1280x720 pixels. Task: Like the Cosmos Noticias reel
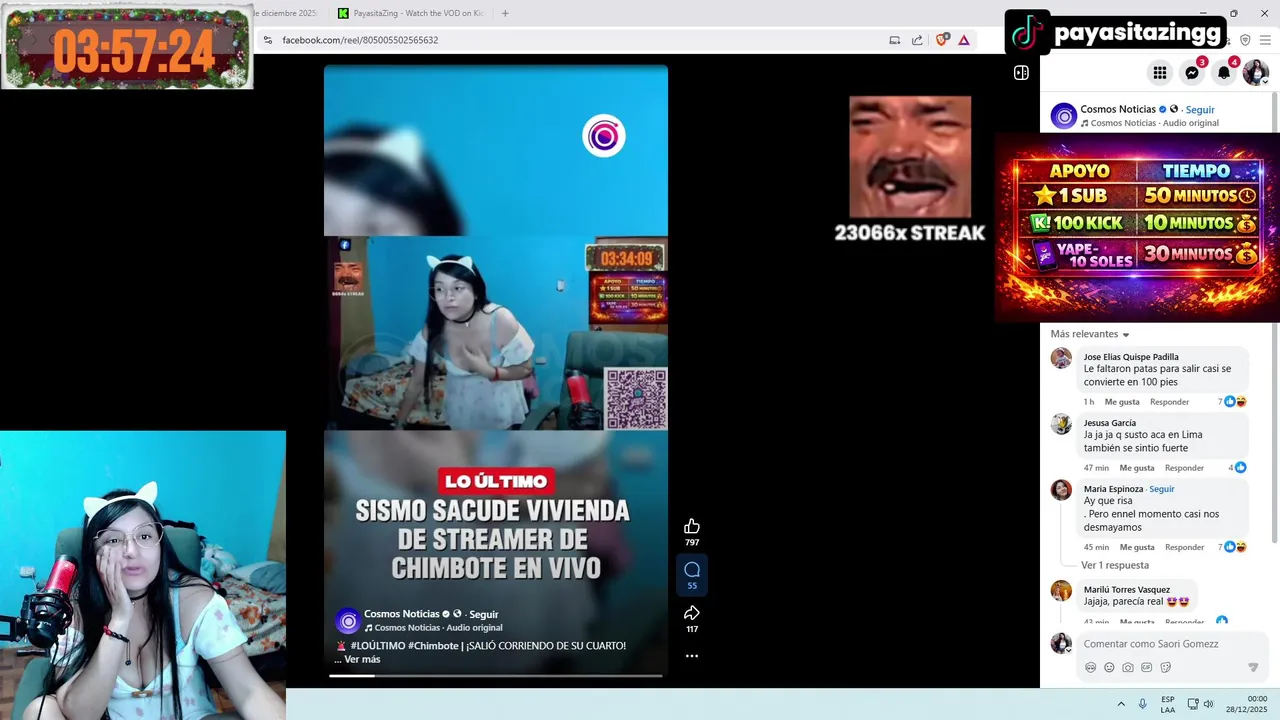click(x=691, y=526)
